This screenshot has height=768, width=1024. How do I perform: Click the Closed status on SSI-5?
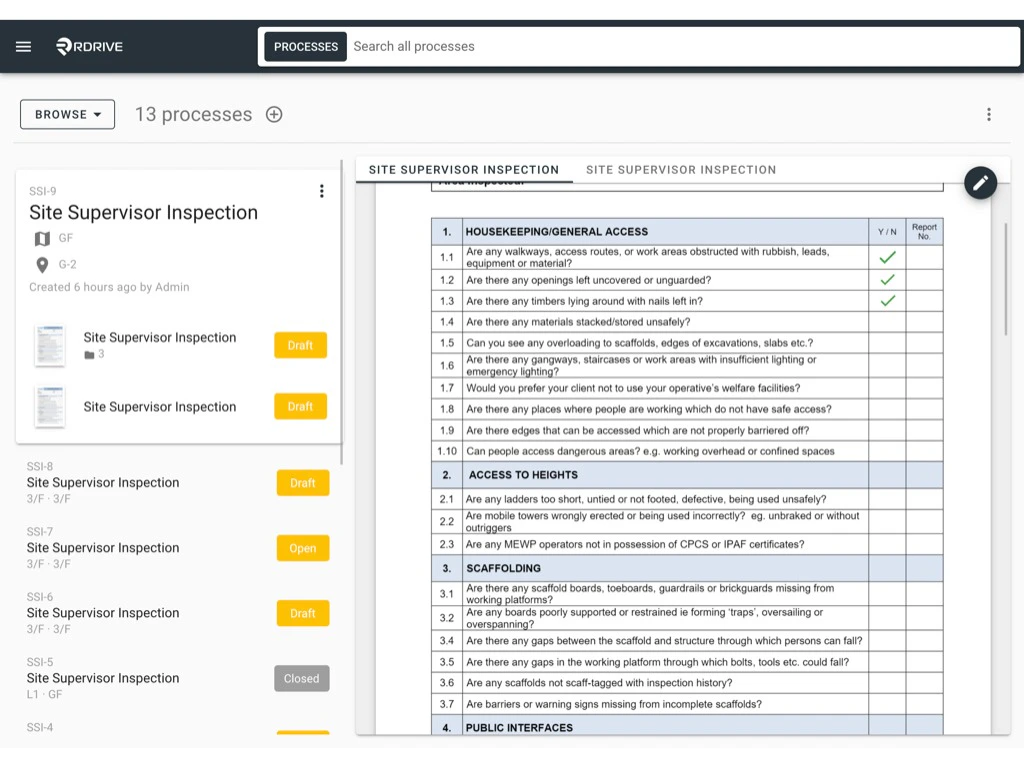(x=302, y=679)
